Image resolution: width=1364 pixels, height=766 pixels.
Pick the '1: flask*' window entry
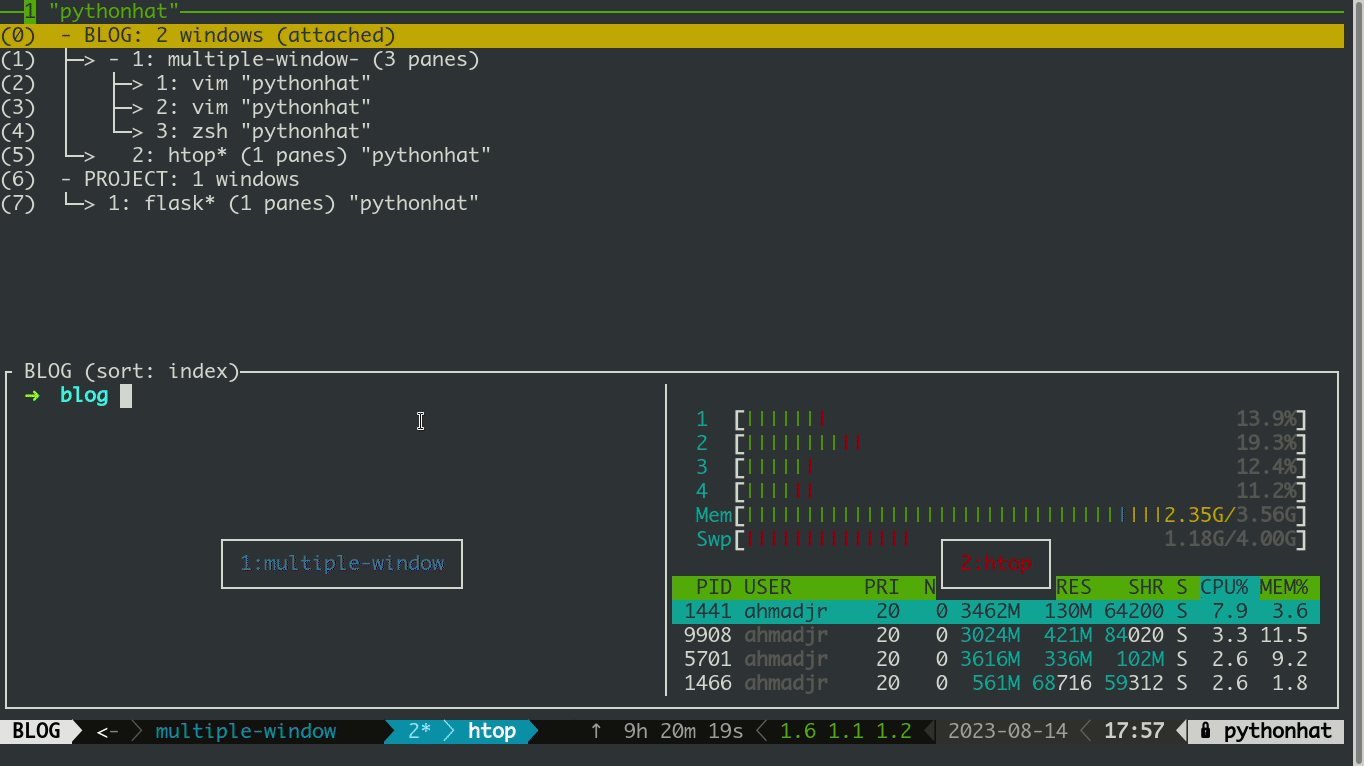click(x=293, y=204)
